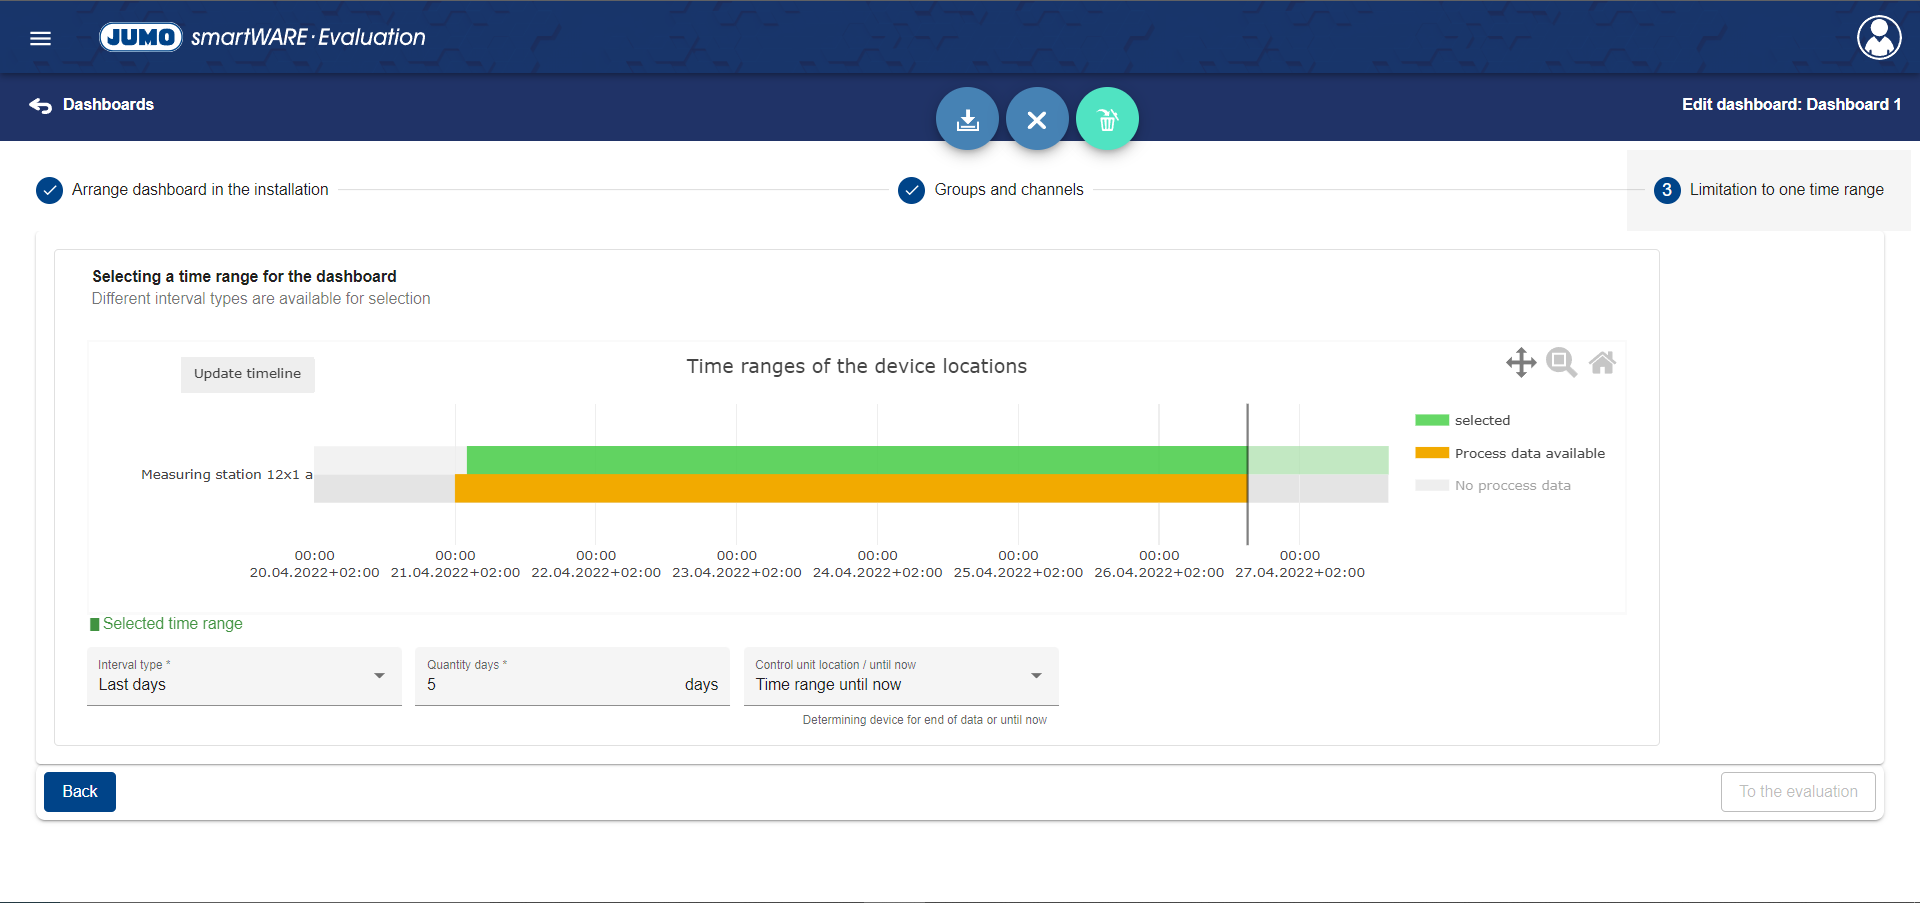
Task: Open the hamburger navigation menu
Action: point(40,38)
